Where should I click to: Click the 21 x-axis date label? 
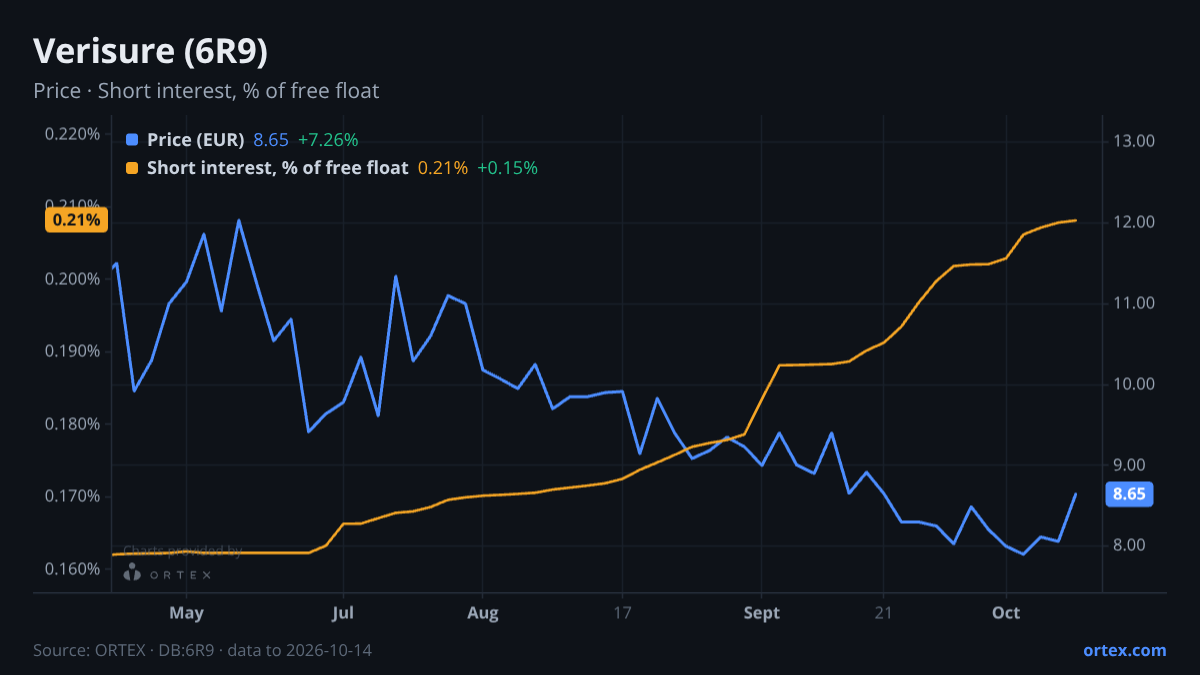883,613
